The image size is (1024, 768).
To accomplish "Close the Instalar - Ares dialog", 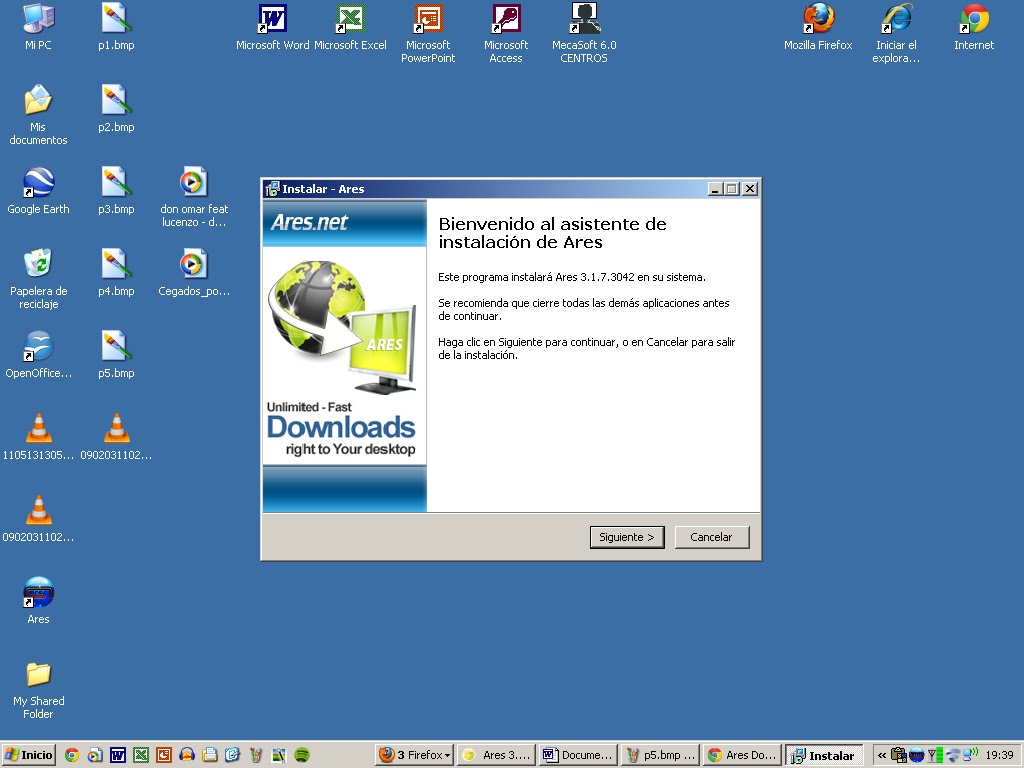I will pyautogui.click(x=750, y=189).
